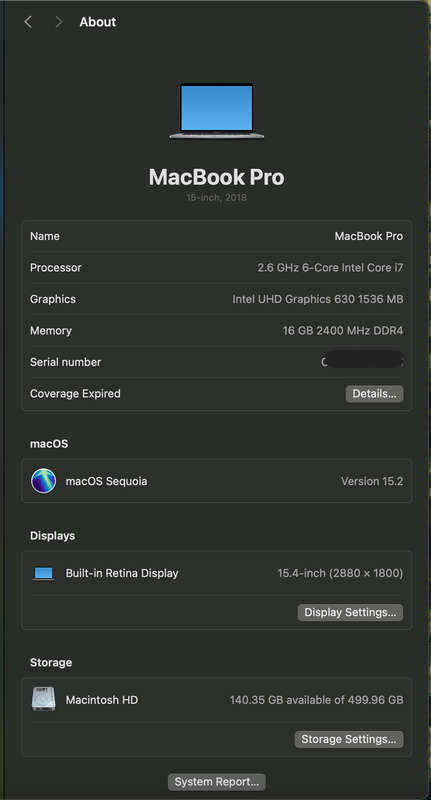The width and height of the screenshot is (431, 800).
Task: Go back with the left chevron arrow
Action: point(28,22)
